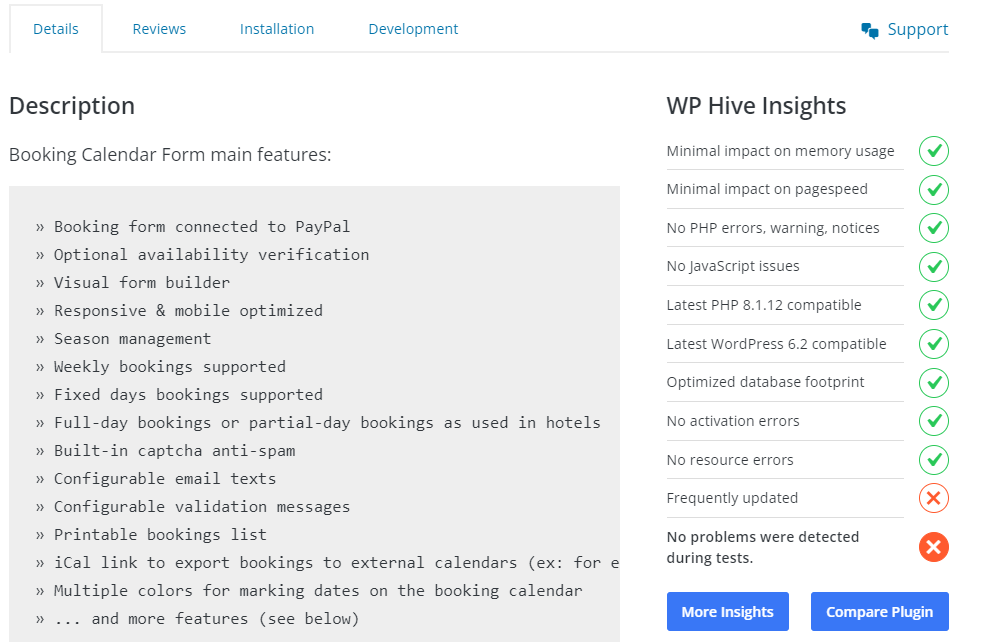
Task: Click 'Configurable email texts' line
Action: click(156, 479)
